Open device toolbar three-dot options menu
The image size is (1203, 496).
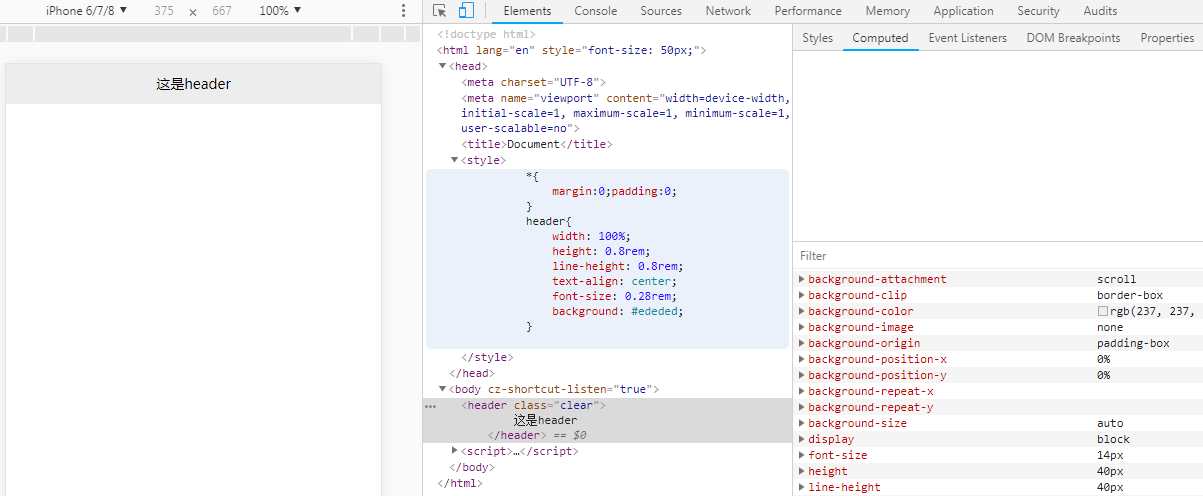[x=403, y=11]
